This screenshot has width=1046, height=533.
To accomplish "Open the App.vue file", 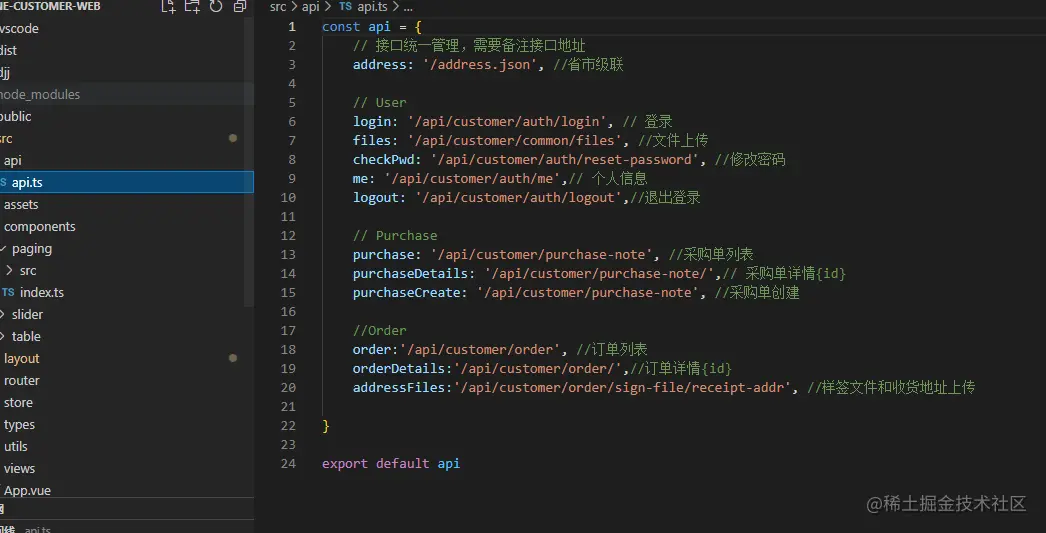I will (x=27, y=490).
